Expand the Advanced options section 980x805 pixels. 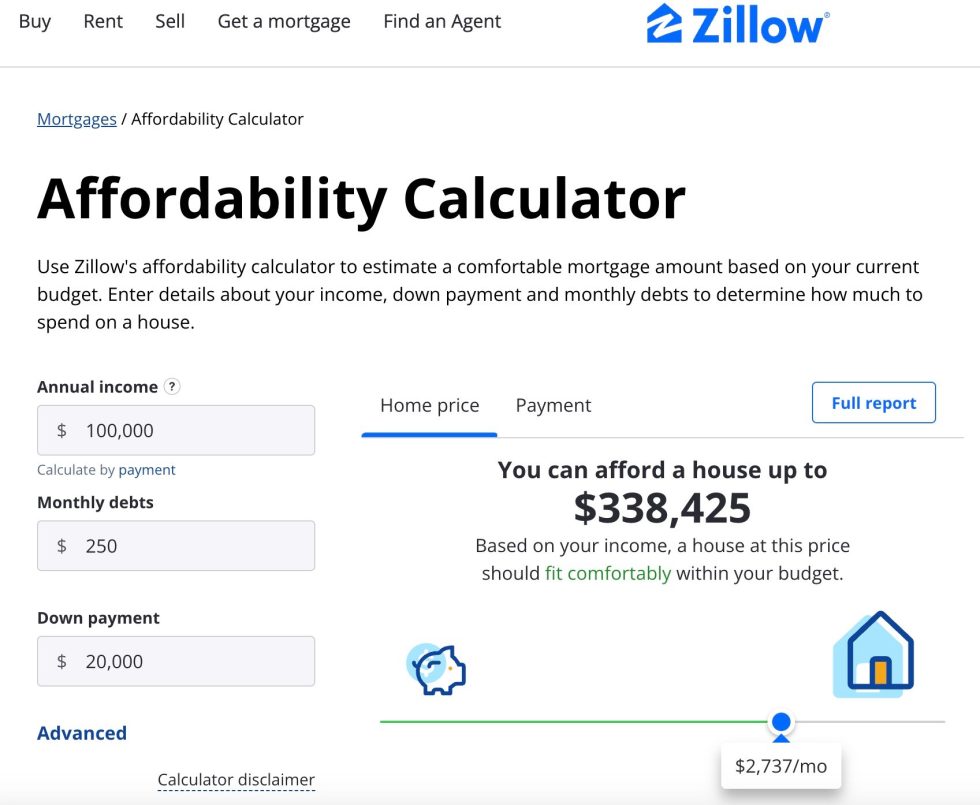[x=82, y=733]
